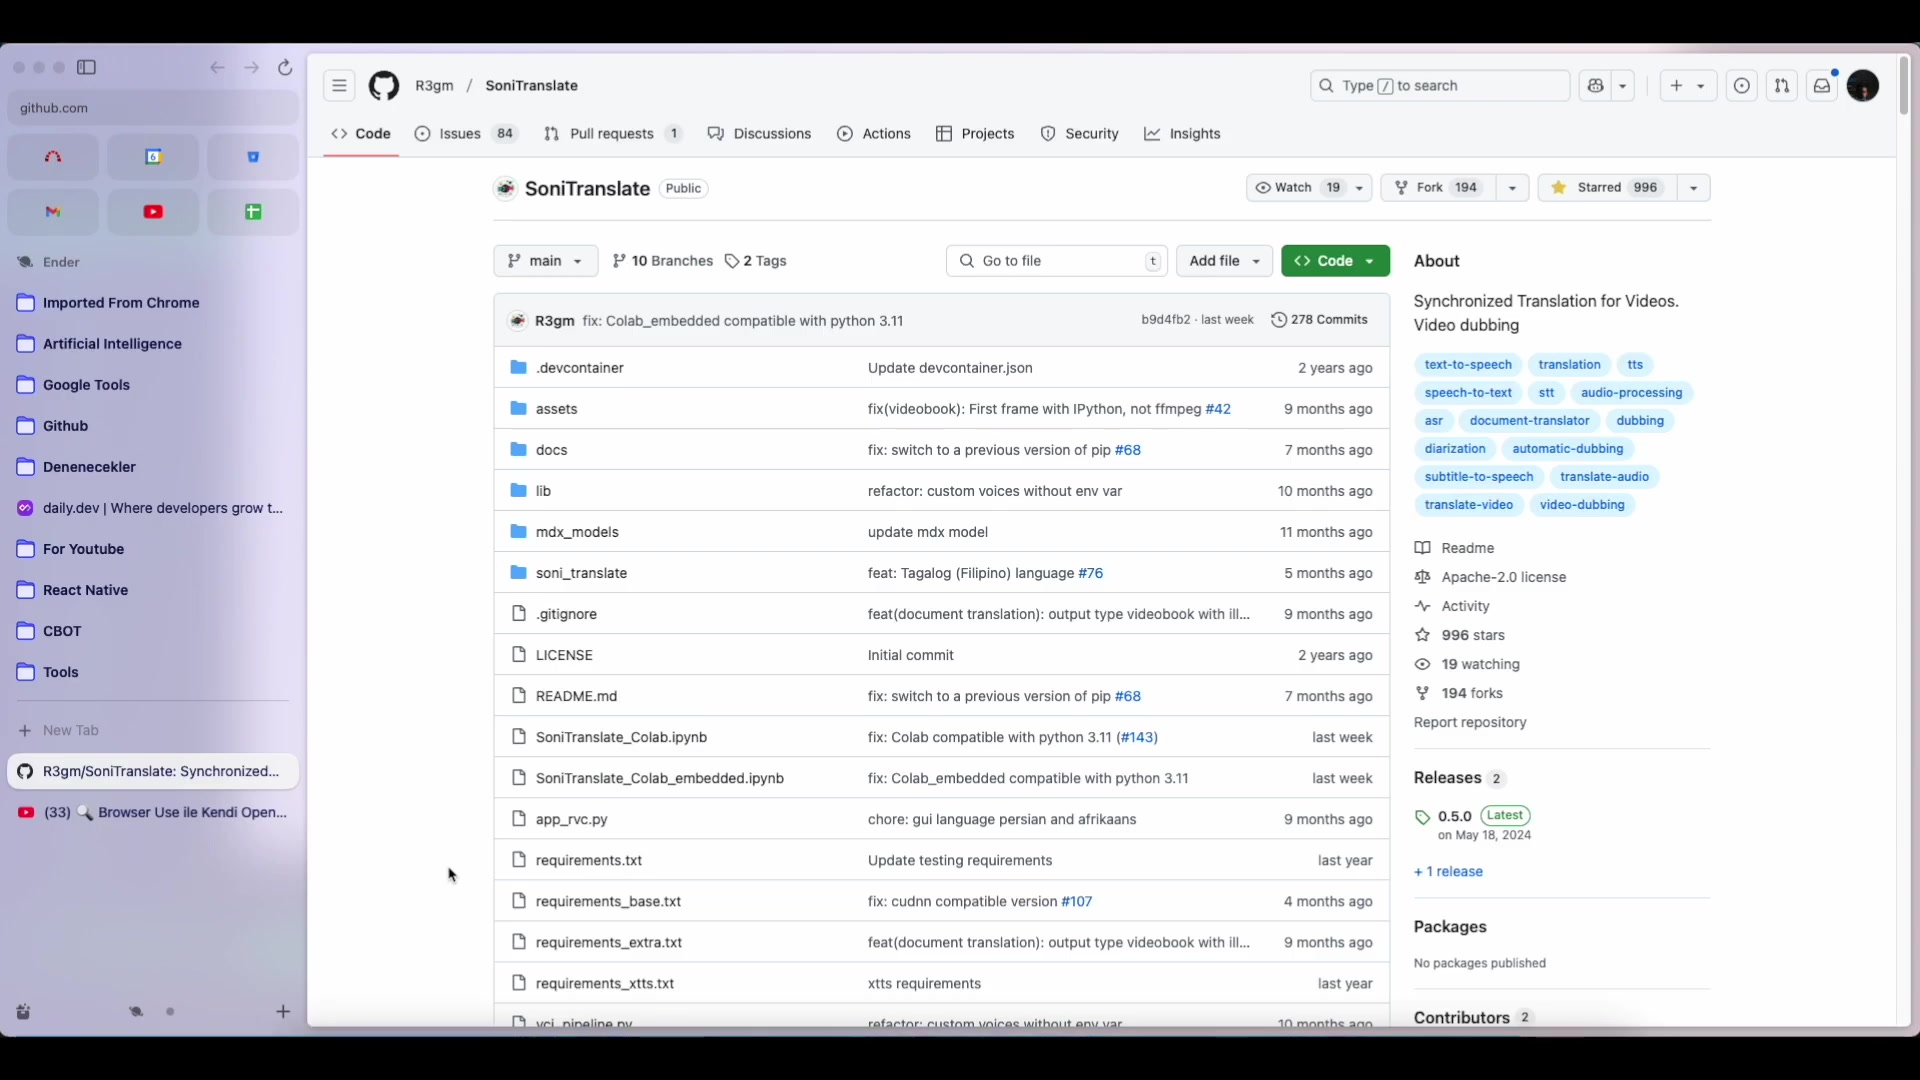Screen dimensions: 1920x1080
Task: Open the Insights tab
Action: pos(1182,134)
